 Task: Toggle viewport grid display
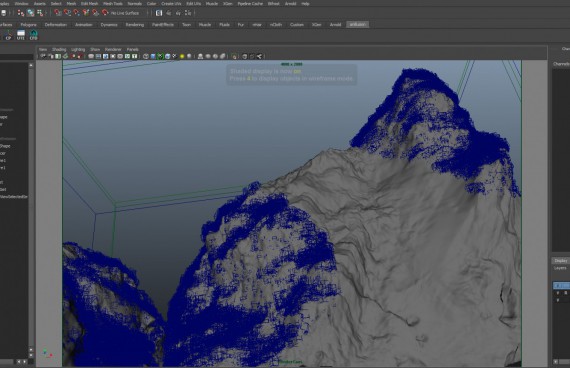click(91, 56)
